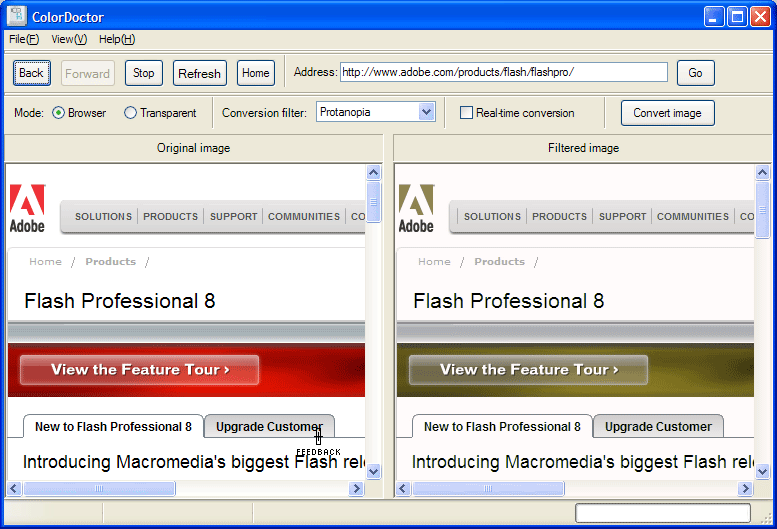Click scroll right arrow of Original image pane
Viewport: 777px width, 529px height.
coord(356,488)
